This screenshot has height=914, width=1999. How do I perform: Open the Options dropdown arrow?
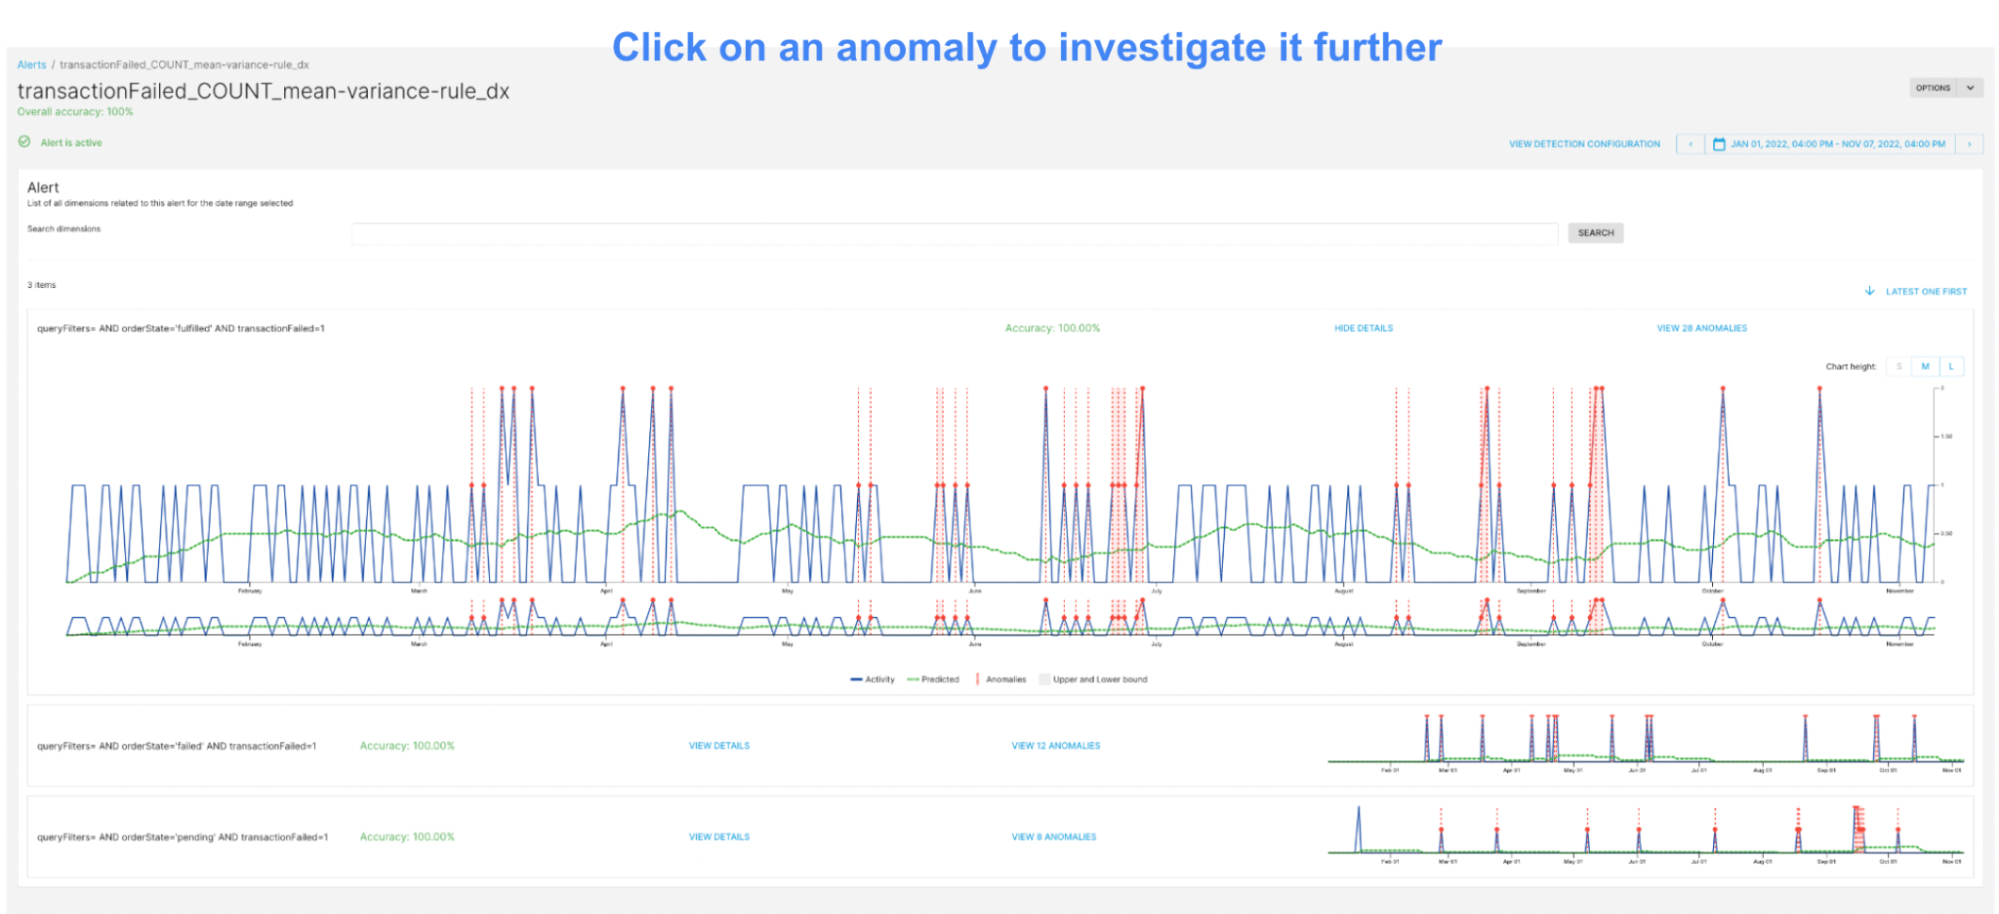1970,88
